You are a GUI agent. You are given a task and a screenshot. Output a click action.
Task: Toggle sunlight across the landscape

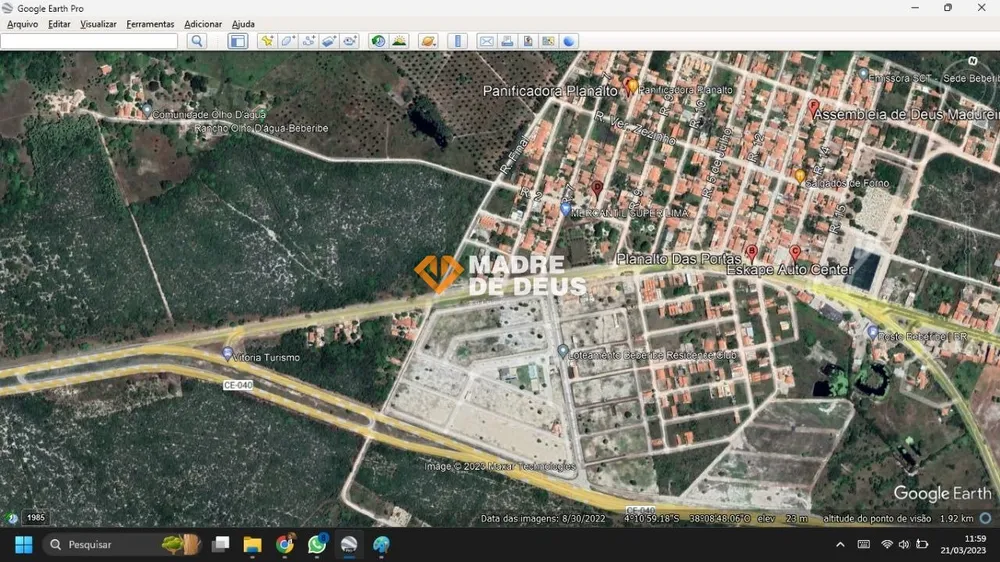[399, 41]
